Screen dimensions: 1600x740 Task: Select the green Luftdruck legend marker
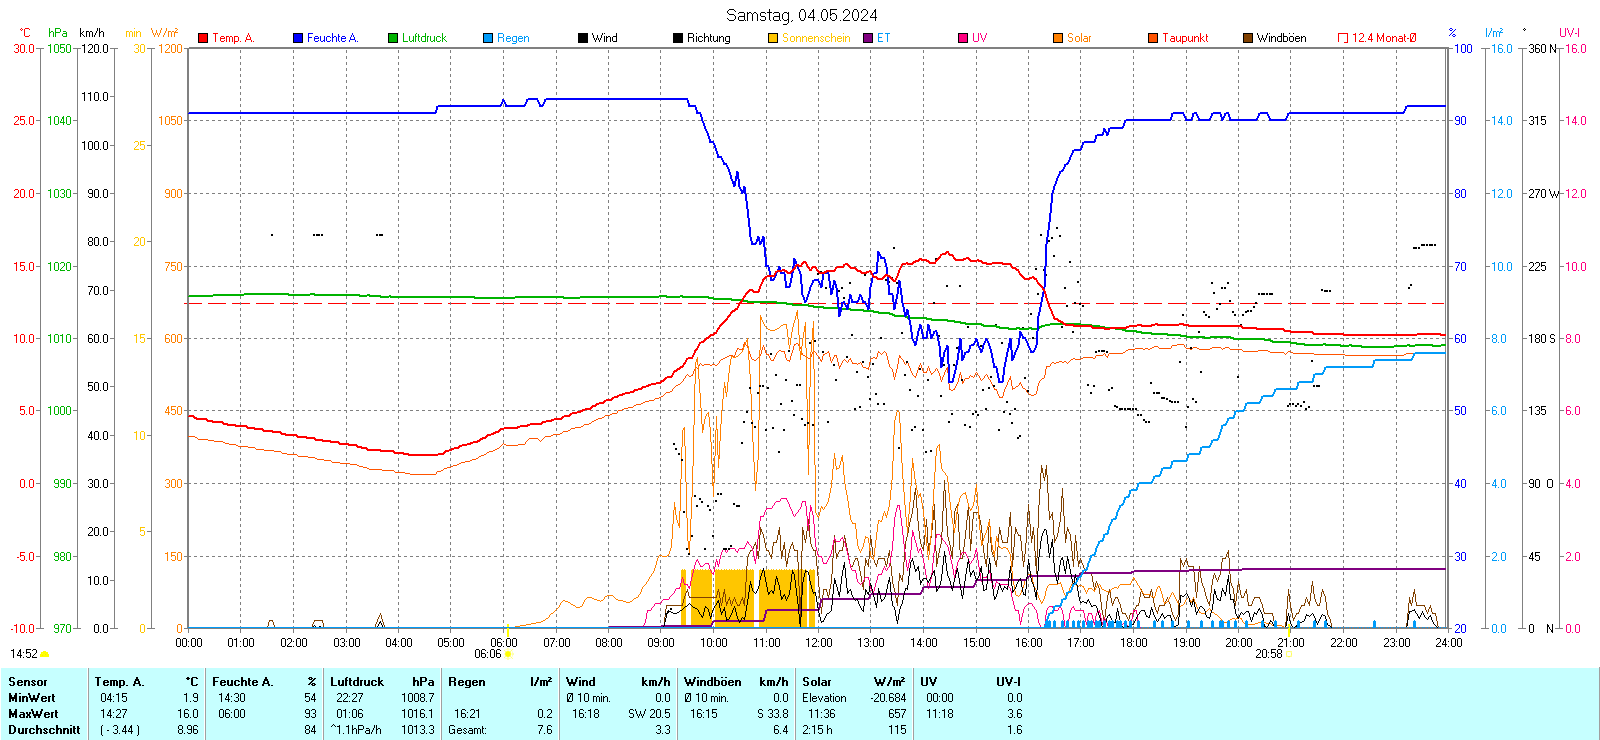coord(393,38)
